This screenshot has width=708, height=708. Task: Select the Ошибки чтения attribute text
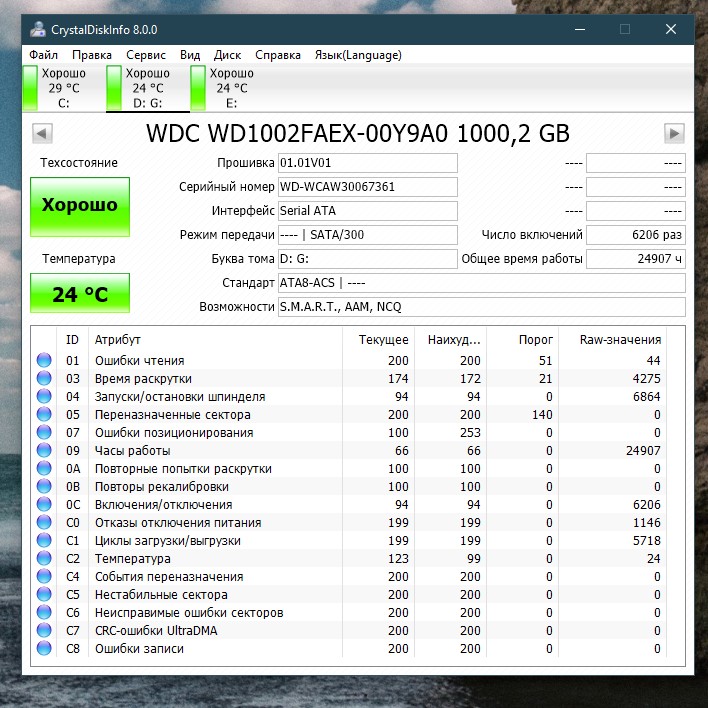click(x=140, y=361)
